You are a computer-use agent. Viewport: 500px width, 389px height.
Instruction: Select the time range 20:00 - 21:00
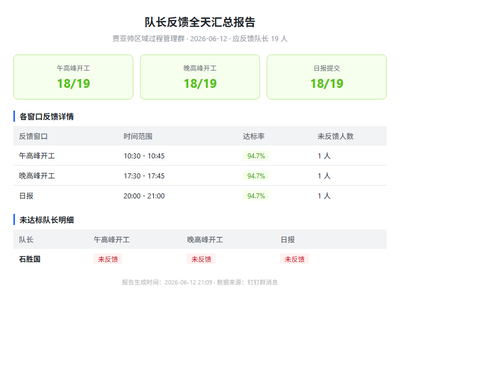click(144, 196)
